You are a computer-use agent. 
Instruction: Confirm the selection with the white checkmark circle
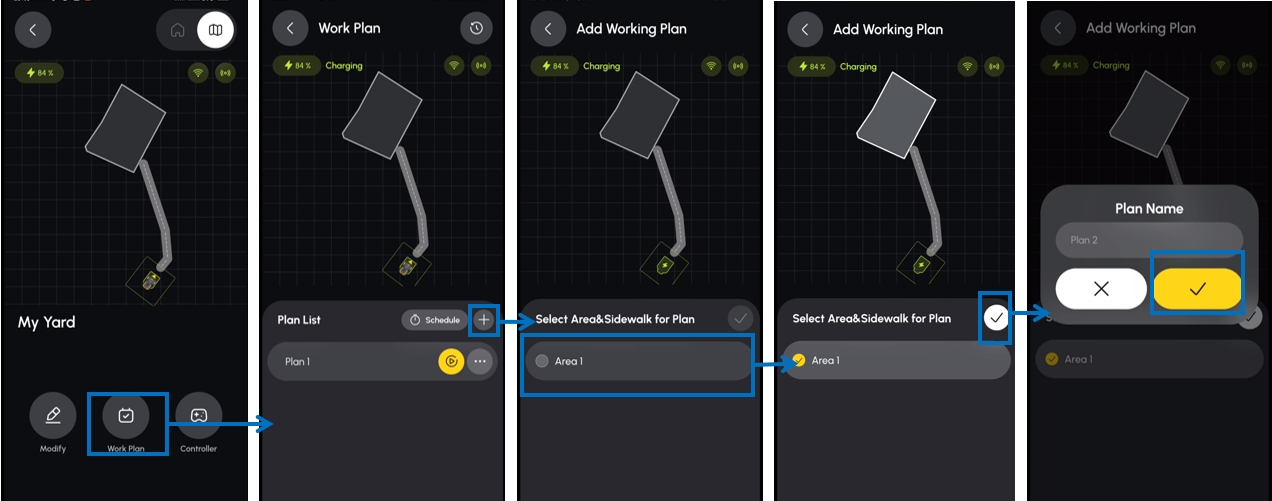click(996, 318)
